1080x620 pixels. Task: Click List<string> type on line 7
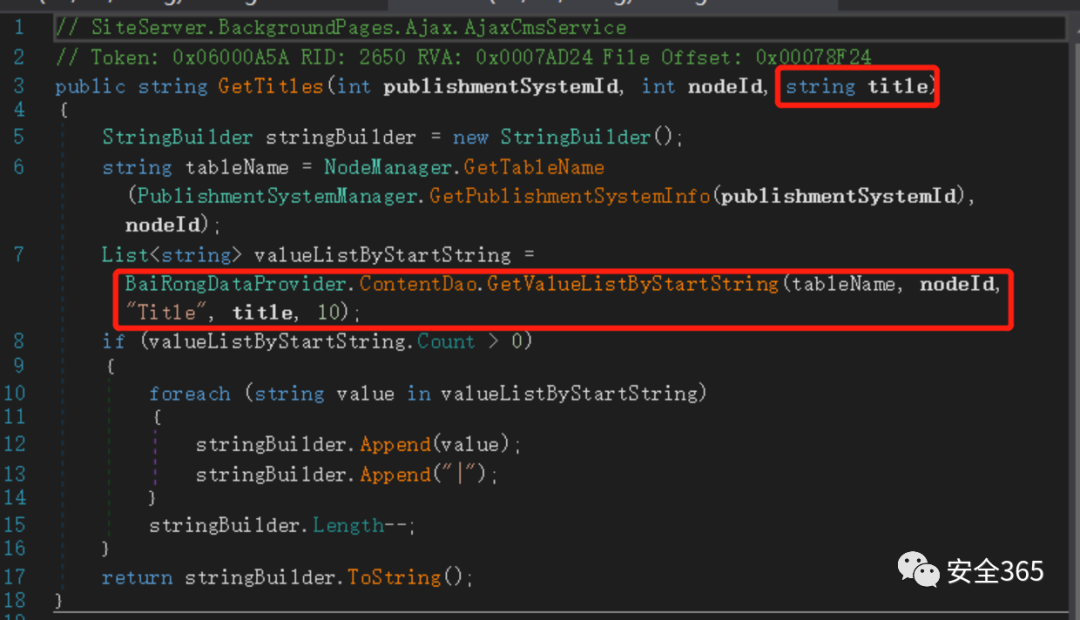click(172, 255)
